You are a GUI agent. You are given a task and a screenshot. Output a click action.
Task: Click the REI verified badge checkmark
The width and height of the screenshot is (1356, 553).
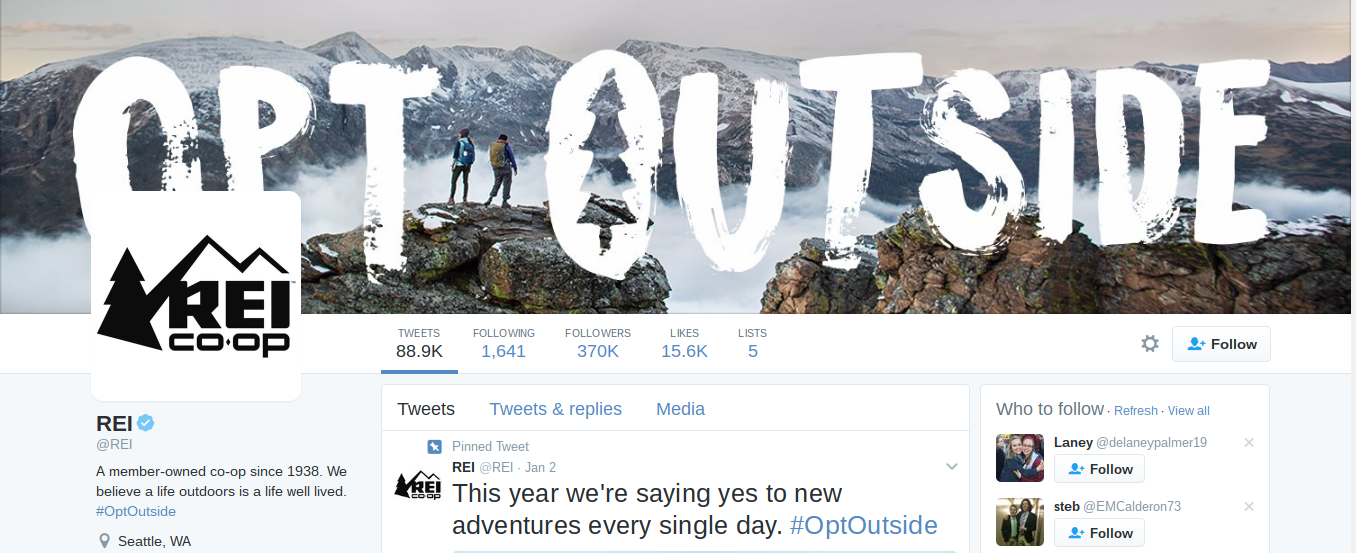coord(146,422)
